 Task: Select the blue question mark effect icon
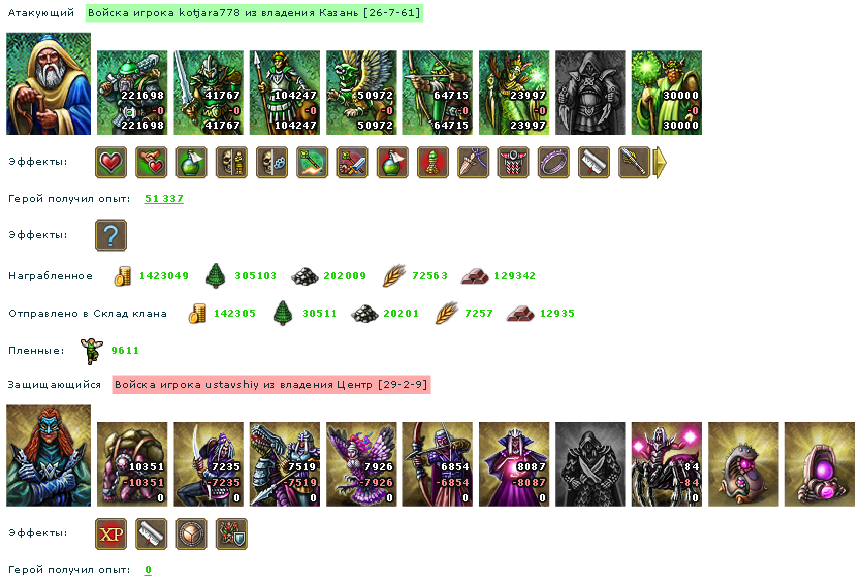[x=111, y=235]
